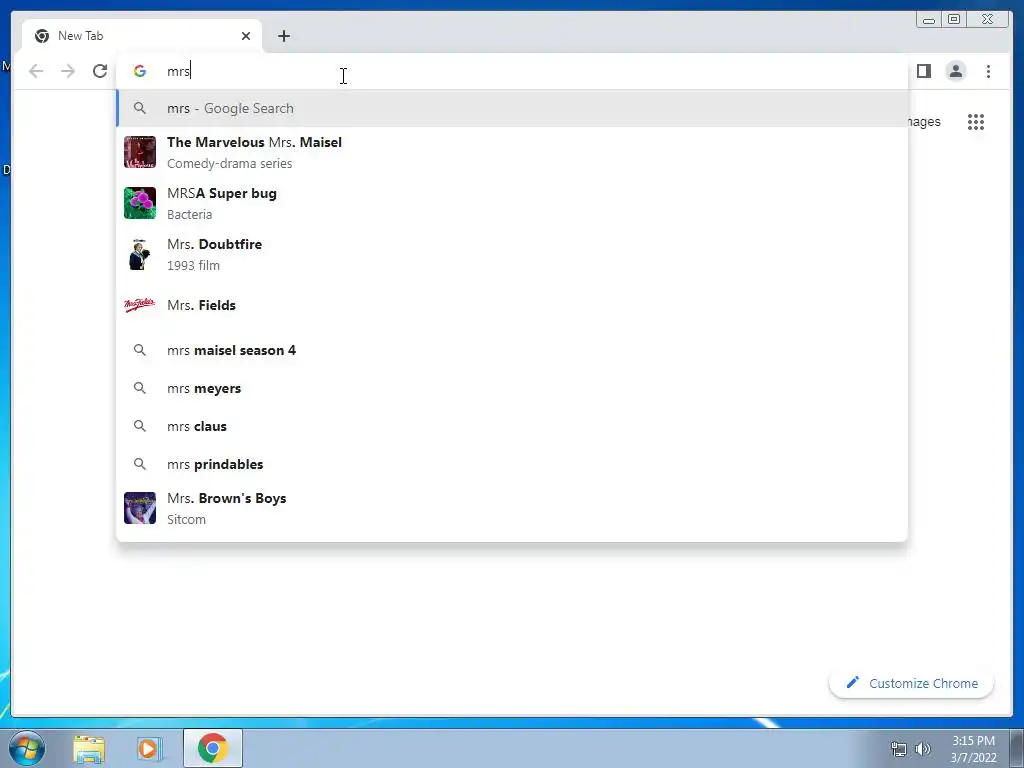The width and height of the screenshot is (1024, 768).
Task: Click the browser back arrow
Action: (36, 71)
